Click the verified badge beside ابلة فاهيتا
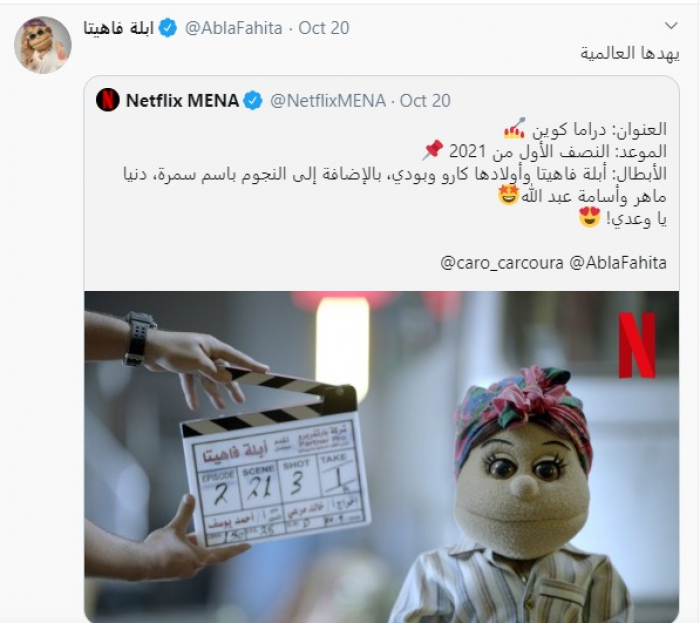 click(x=168, y=28)
